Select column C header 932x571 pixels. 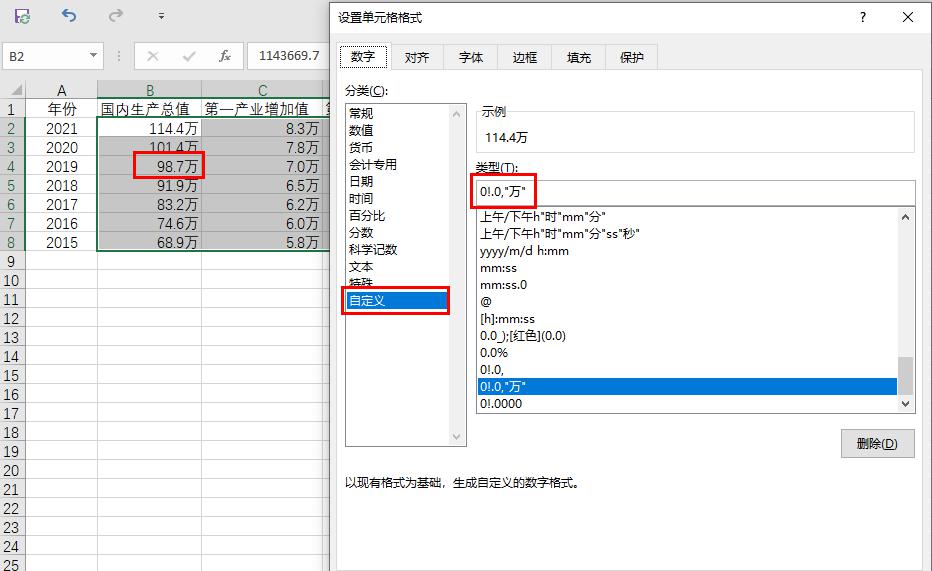point(263,90)
